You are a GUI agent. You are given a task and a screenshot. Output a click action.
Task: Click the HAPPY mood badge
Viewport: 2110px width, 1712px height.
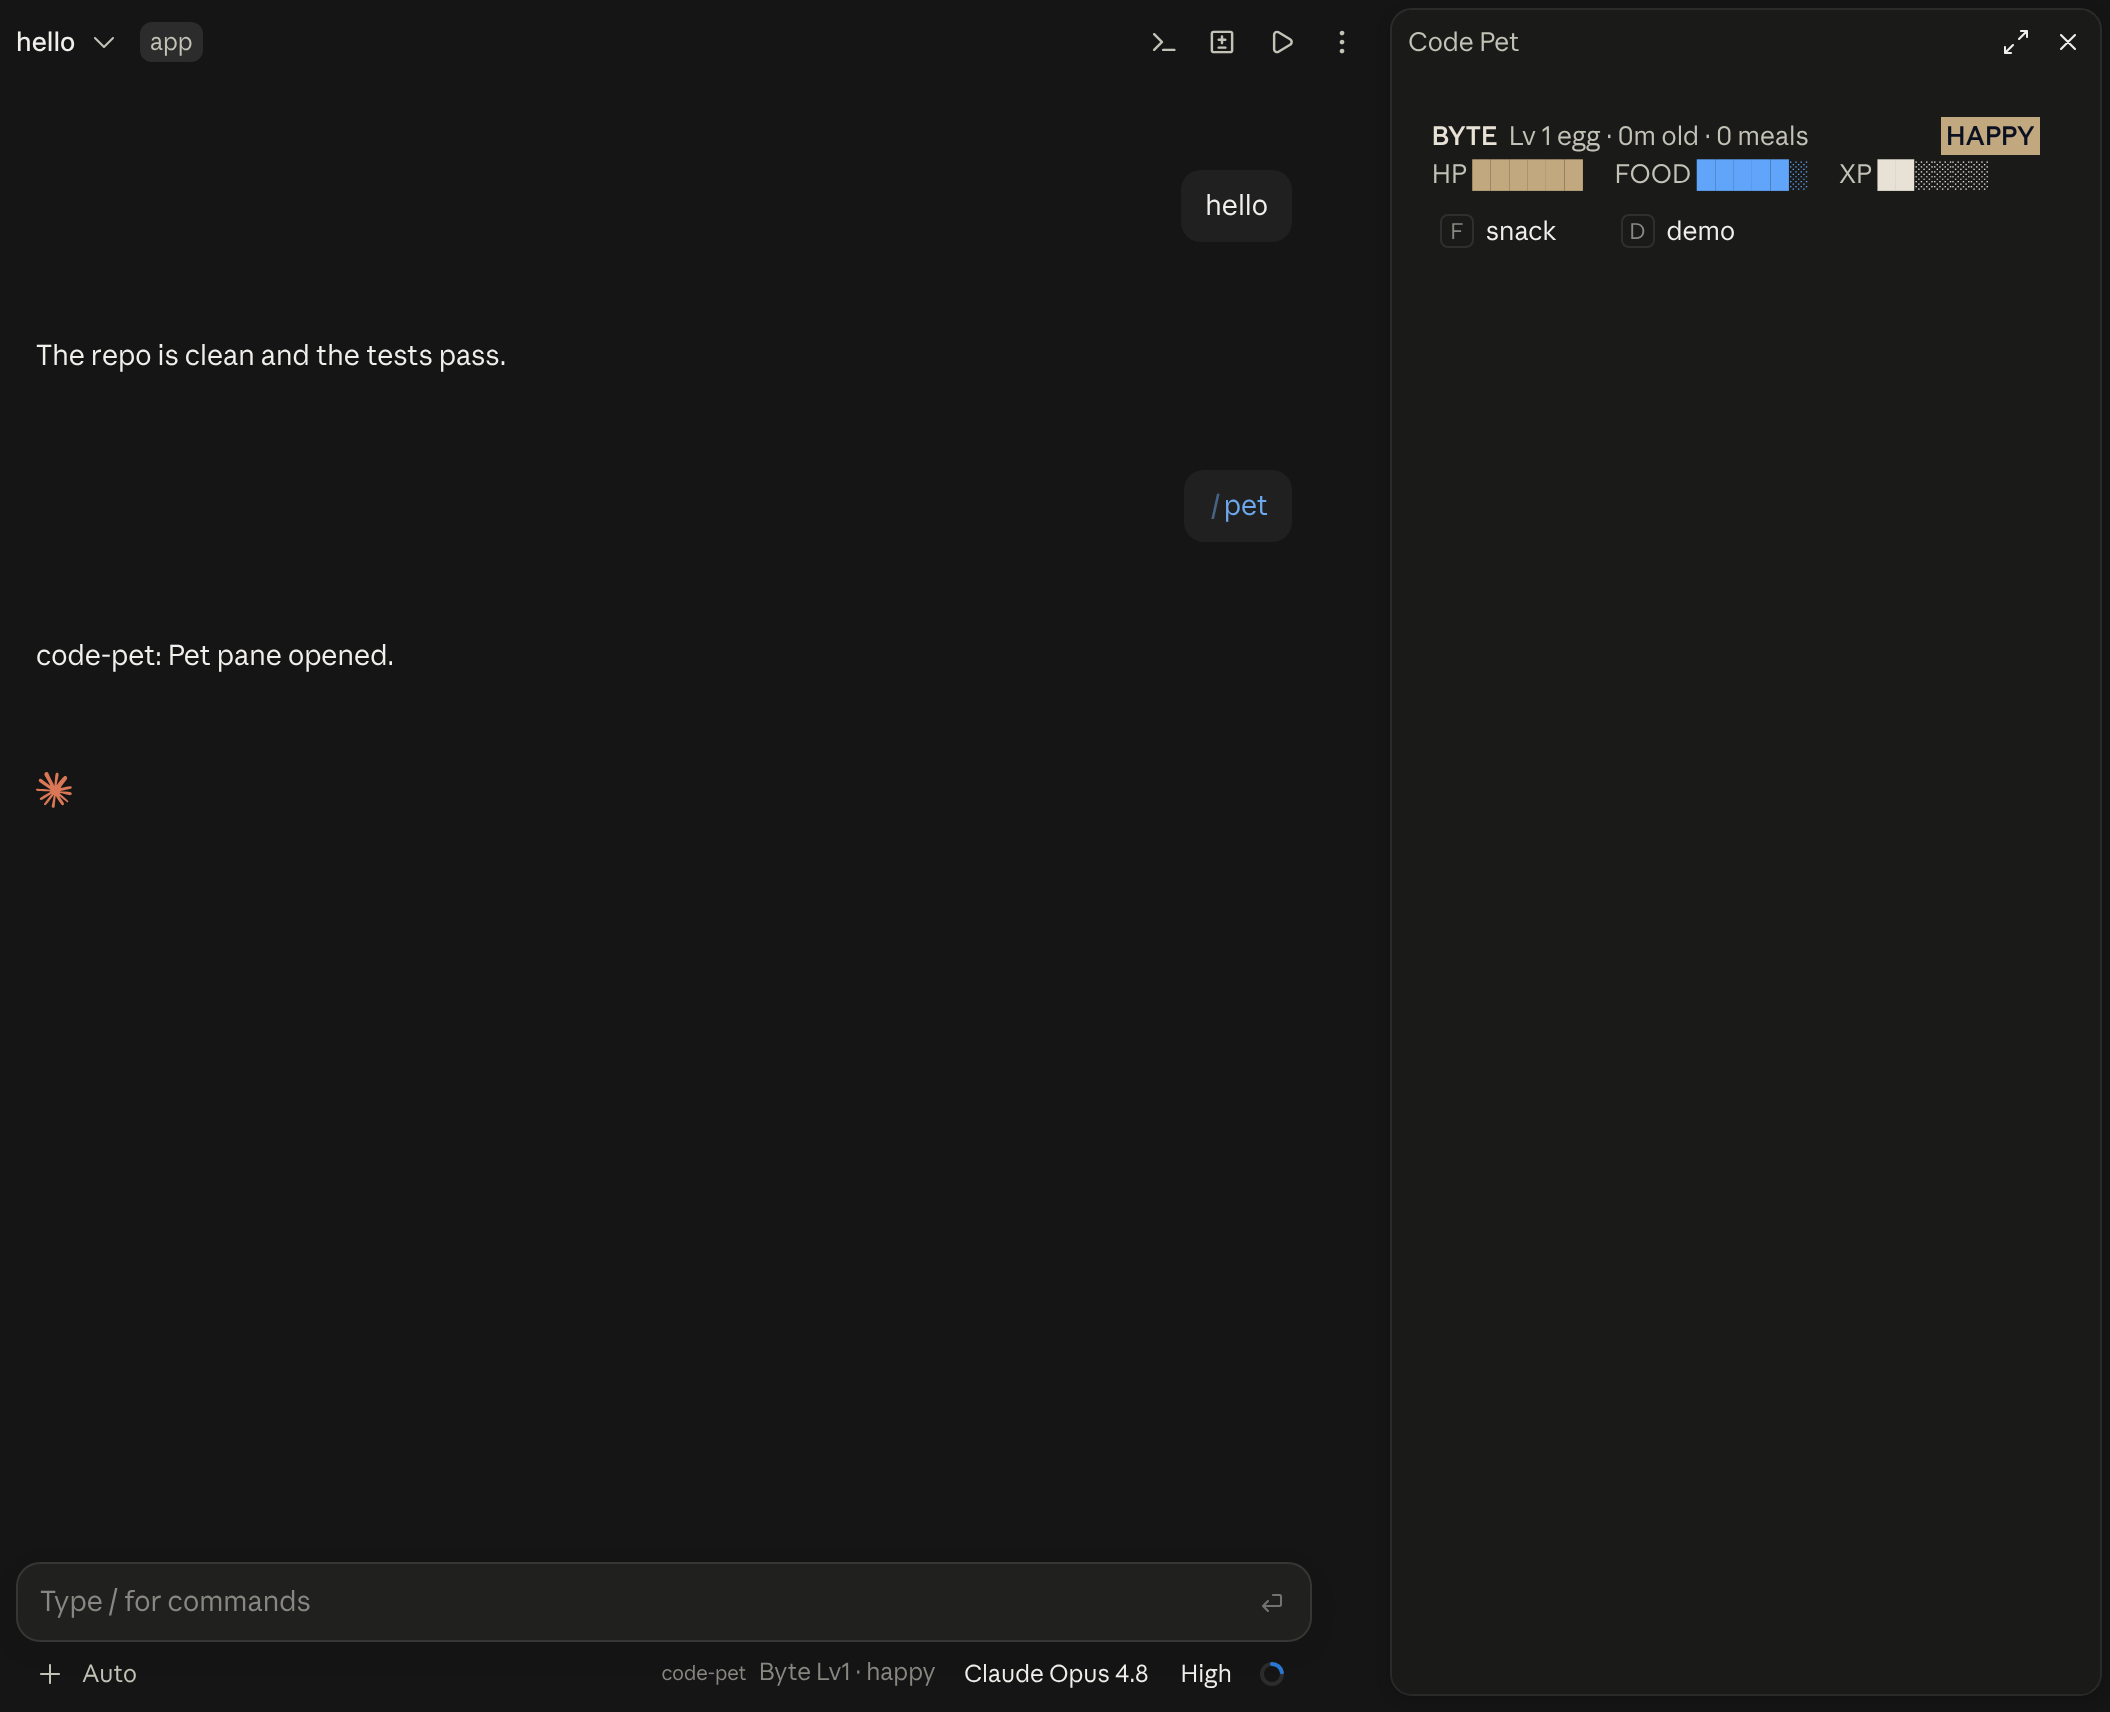[1990, 136]
